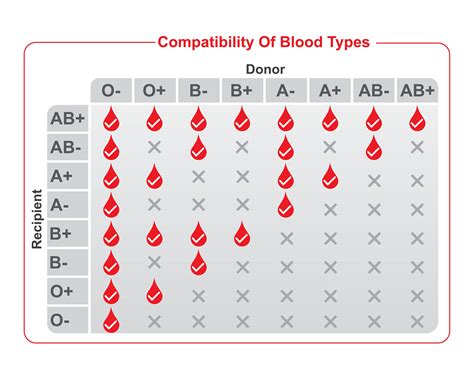Image resolution: width=474 pixels, height=379 pixels.
Task: Click the Donor label above the table
Action: (x=265, y=69)
